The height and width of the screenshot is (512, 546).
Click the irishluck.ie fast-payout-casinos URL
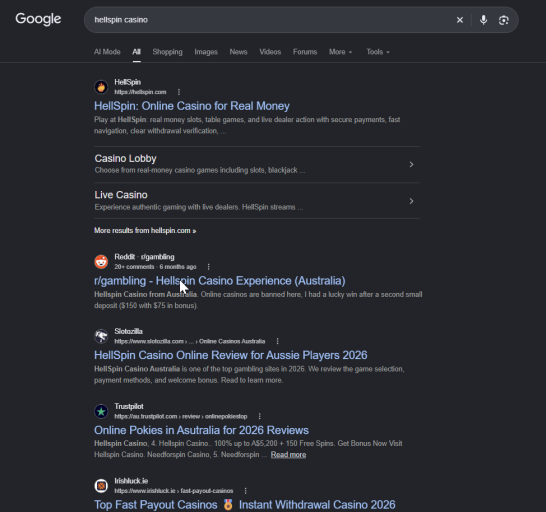tap(174, 491)
